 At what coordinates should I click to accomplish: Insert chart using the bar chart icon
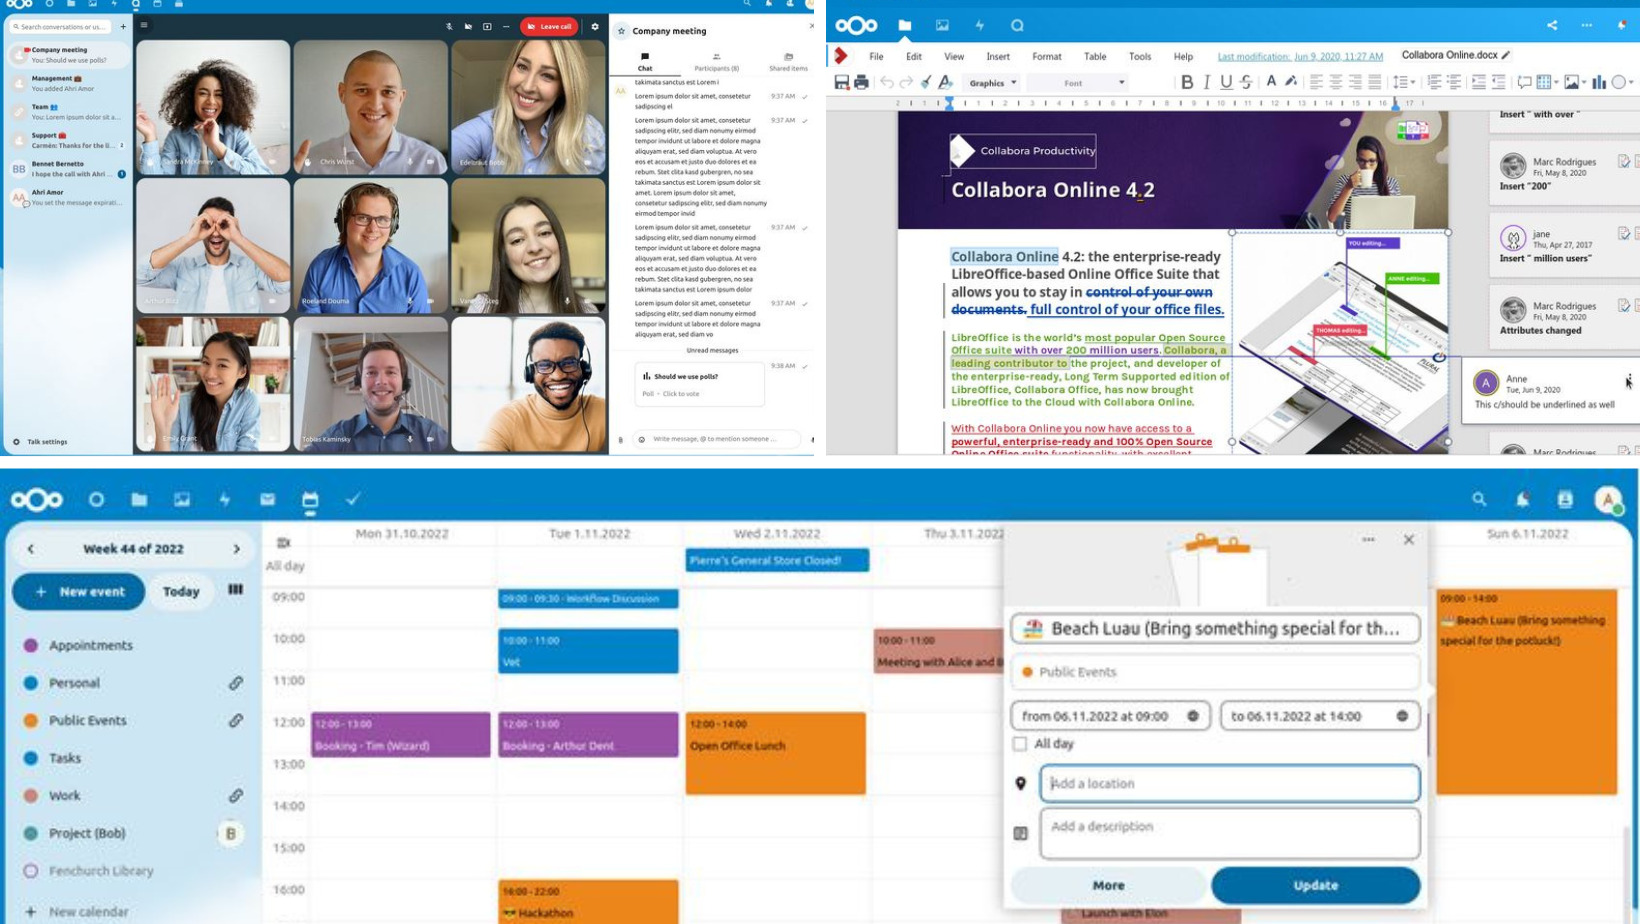1598,83
